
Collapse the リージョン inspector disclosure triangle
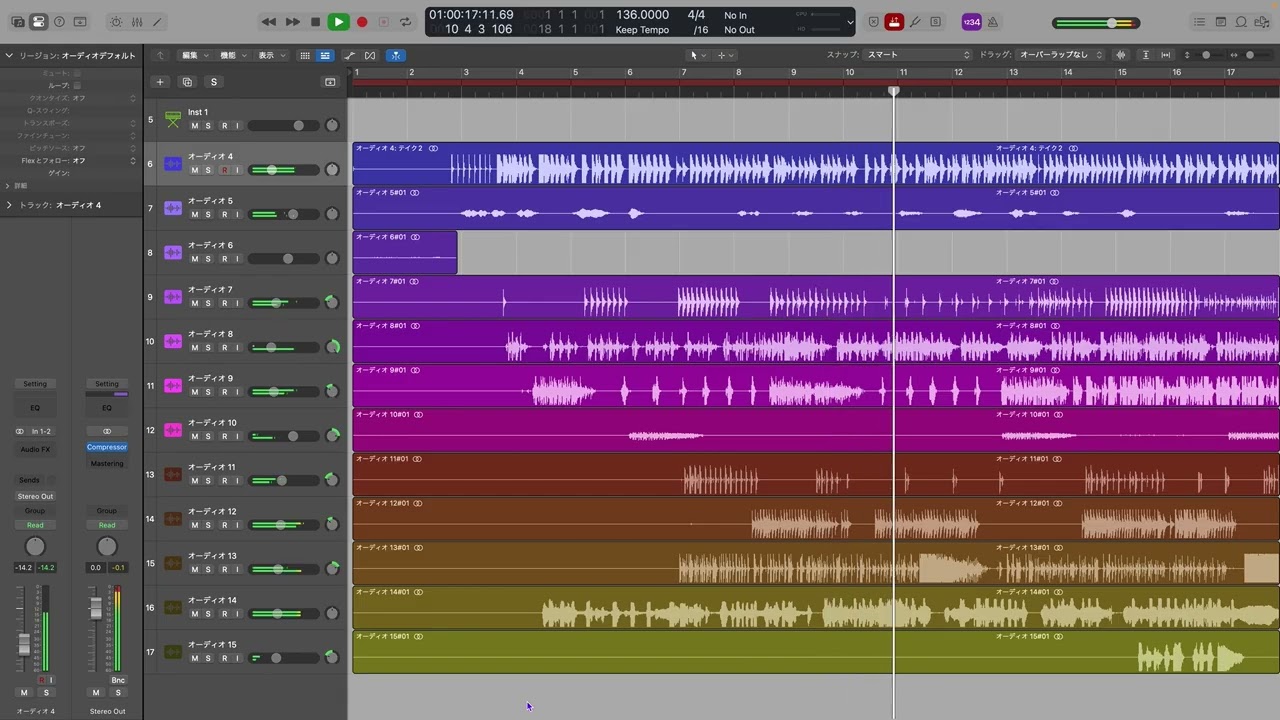tap(9, 55)
